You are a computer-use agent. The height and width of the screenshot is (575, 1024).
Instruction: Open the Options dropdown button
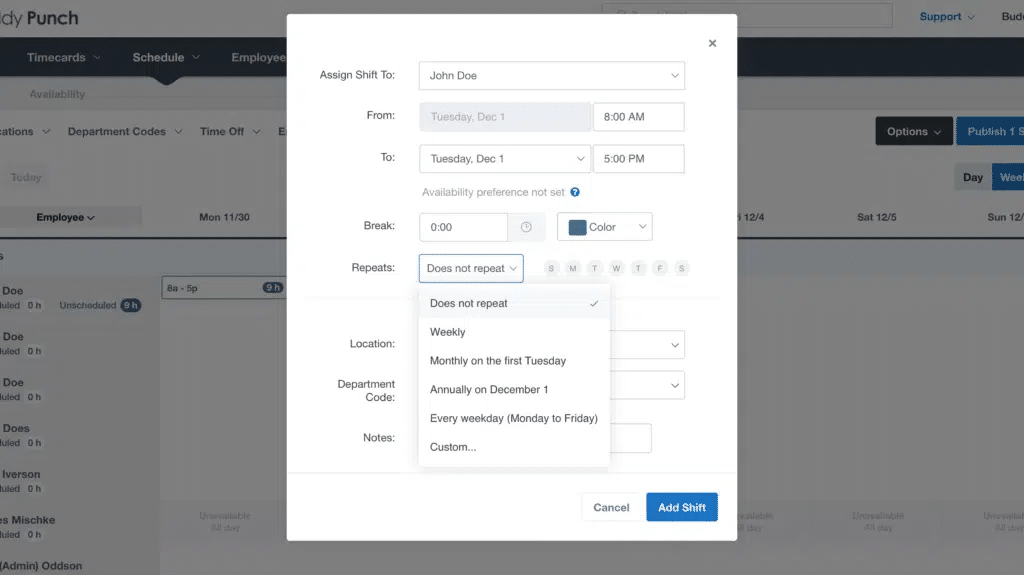tap(914, 131)
